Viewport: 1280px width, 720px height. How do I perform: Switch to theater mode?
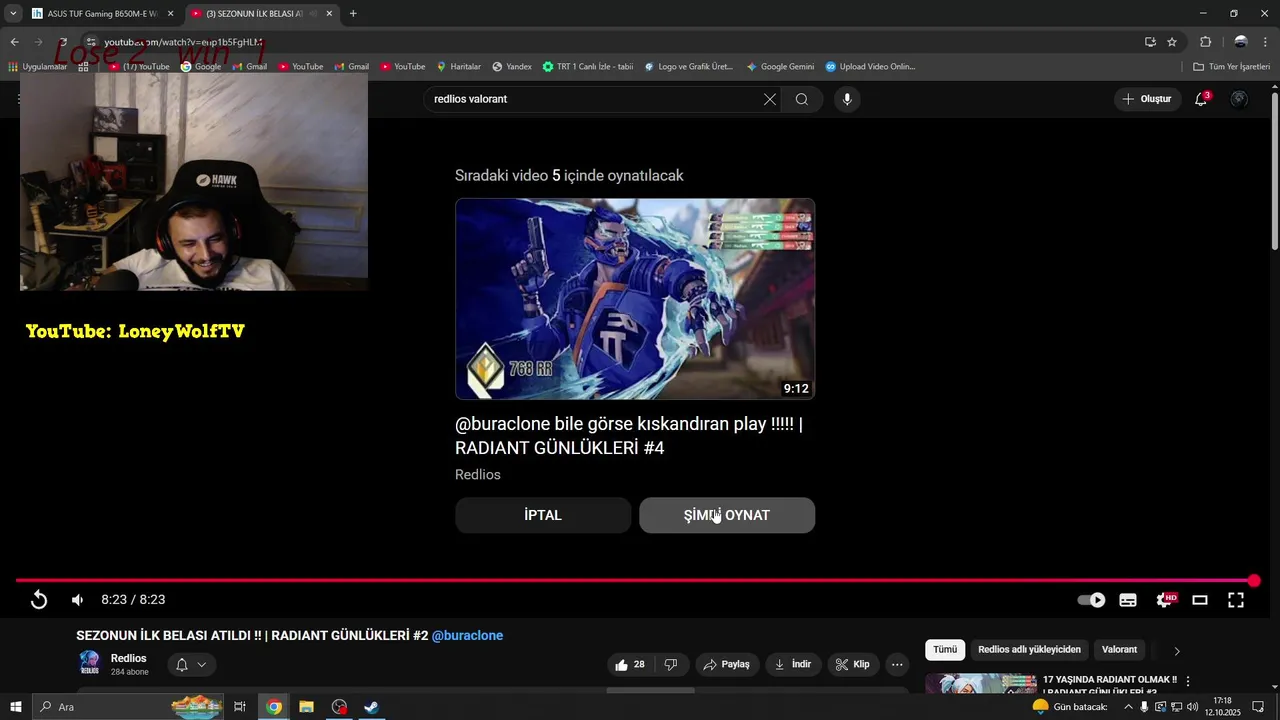1200,600
